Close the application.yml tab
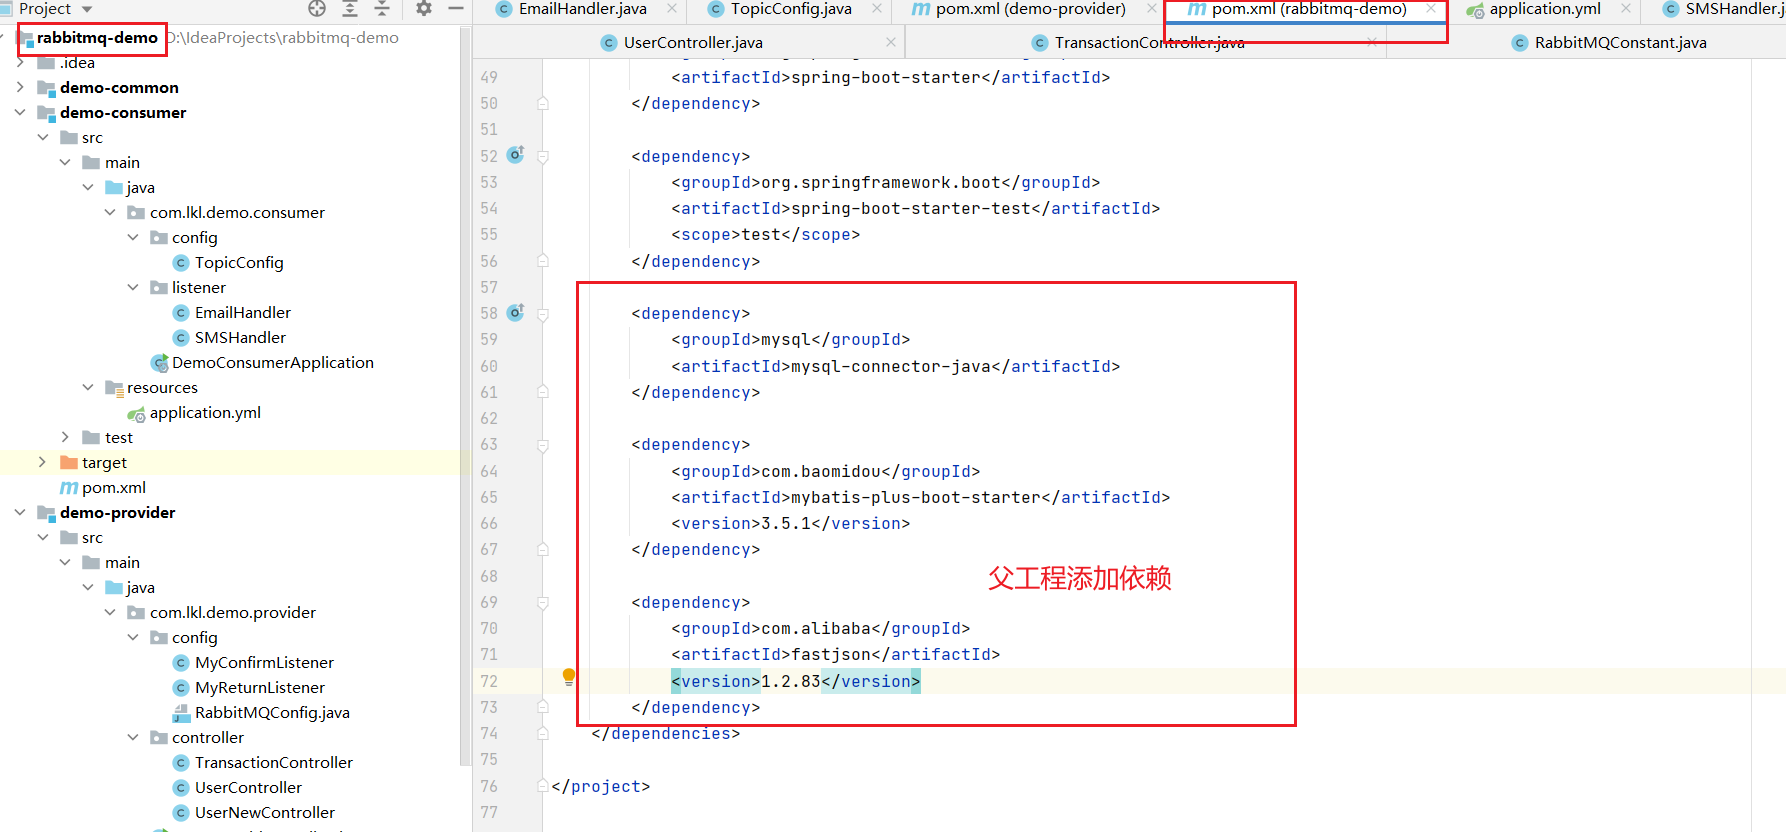The width and height of the screenshot is (1786, 832). pyautogui.click(x=1626, y=9)
